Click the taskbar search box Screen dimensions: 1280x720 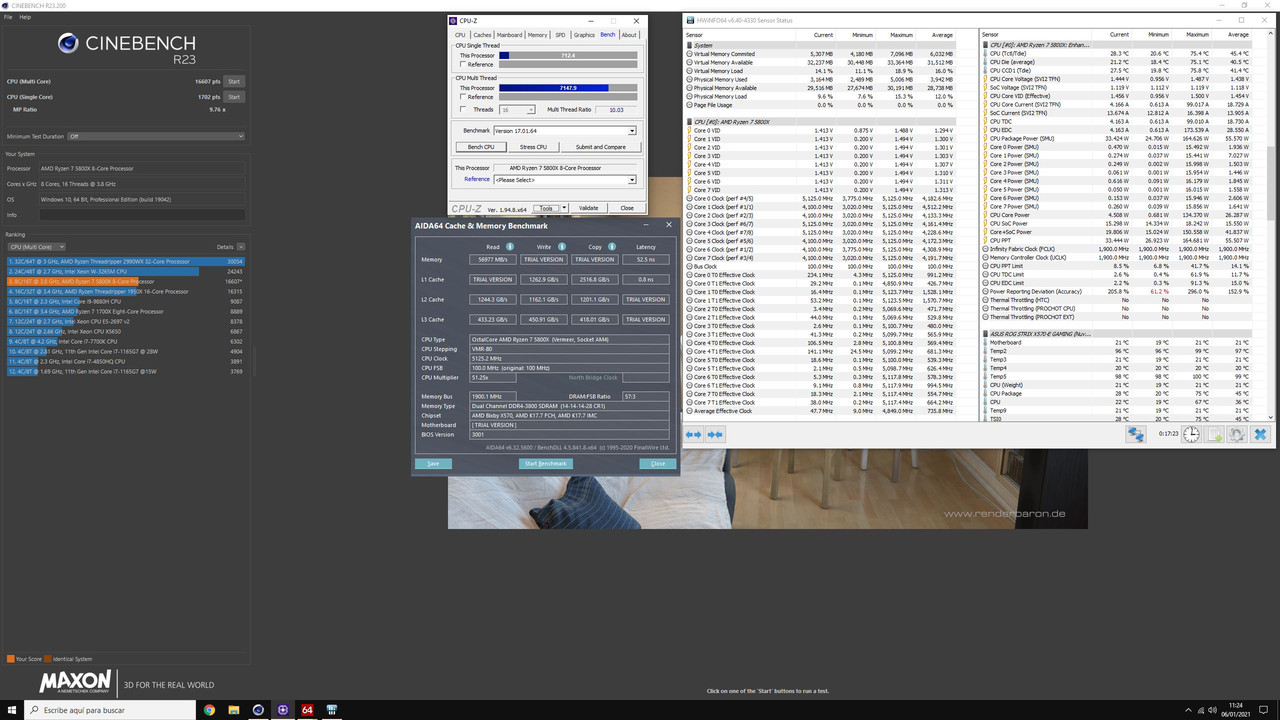(x=110, y=710)
